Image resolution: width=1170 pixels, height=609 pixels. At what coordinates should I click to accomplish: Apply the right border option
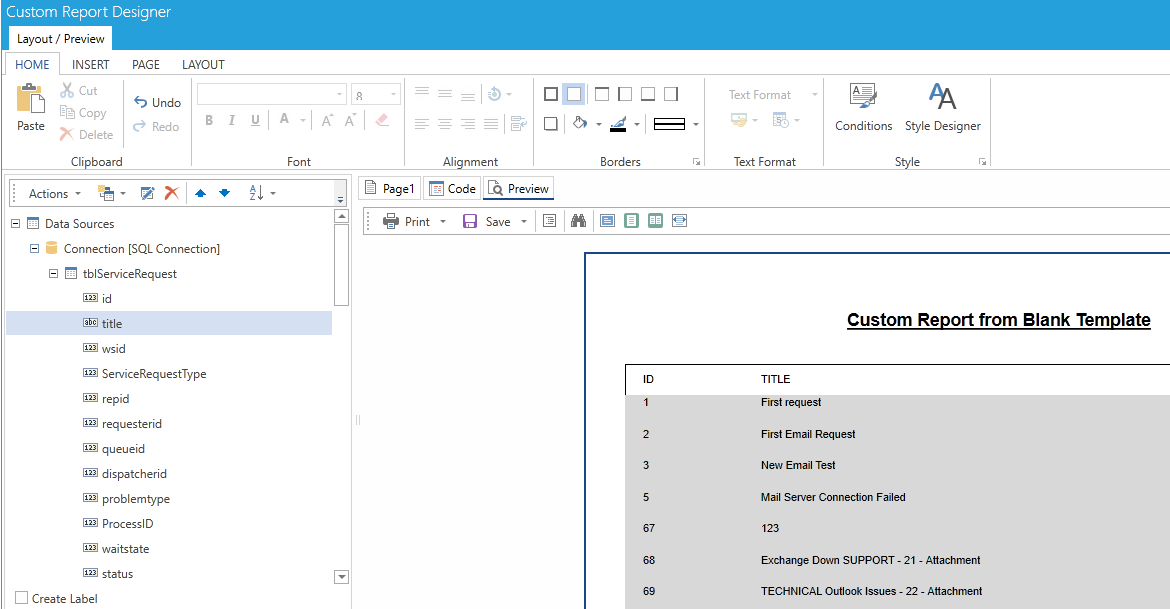pos(671,94)
